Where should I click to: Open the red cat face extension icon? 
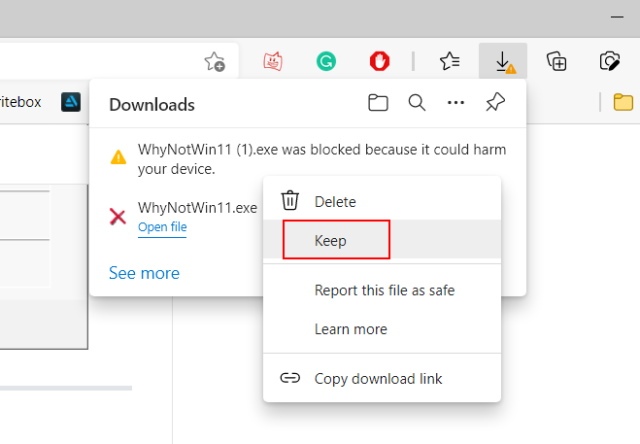click(x=273, y=62)
